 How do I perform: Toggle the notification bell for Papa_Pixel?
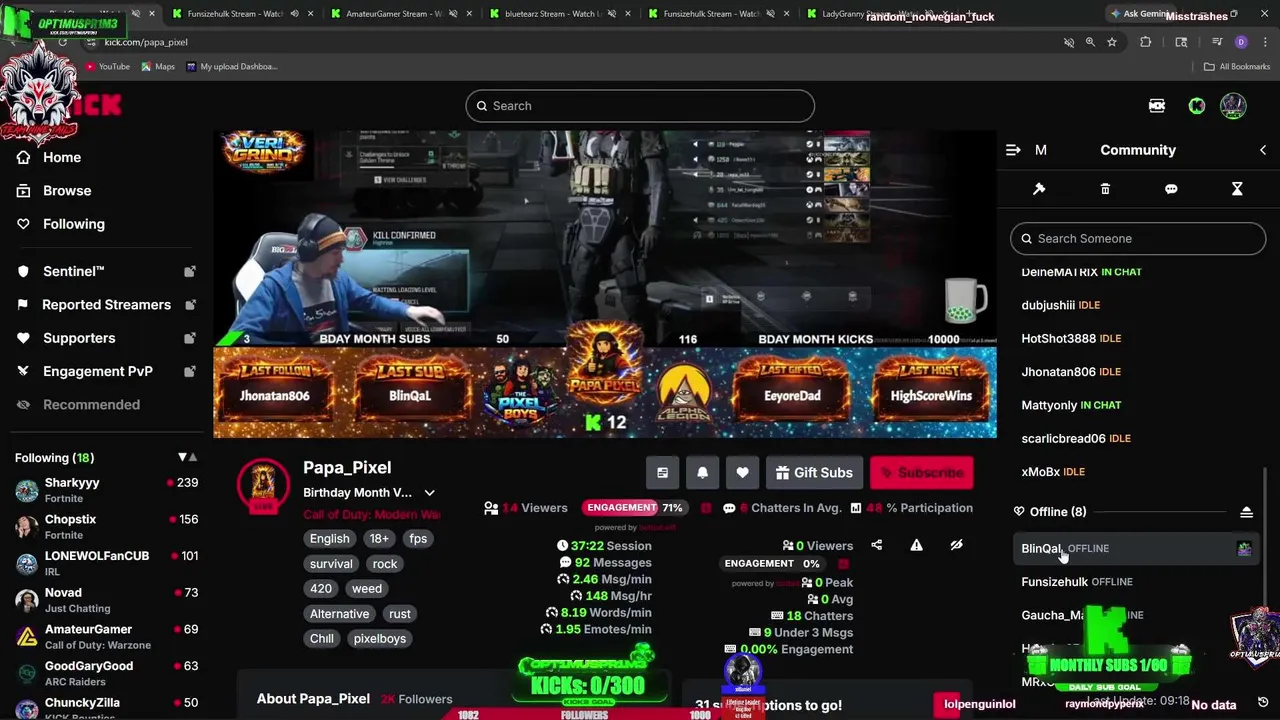(702, 473)
